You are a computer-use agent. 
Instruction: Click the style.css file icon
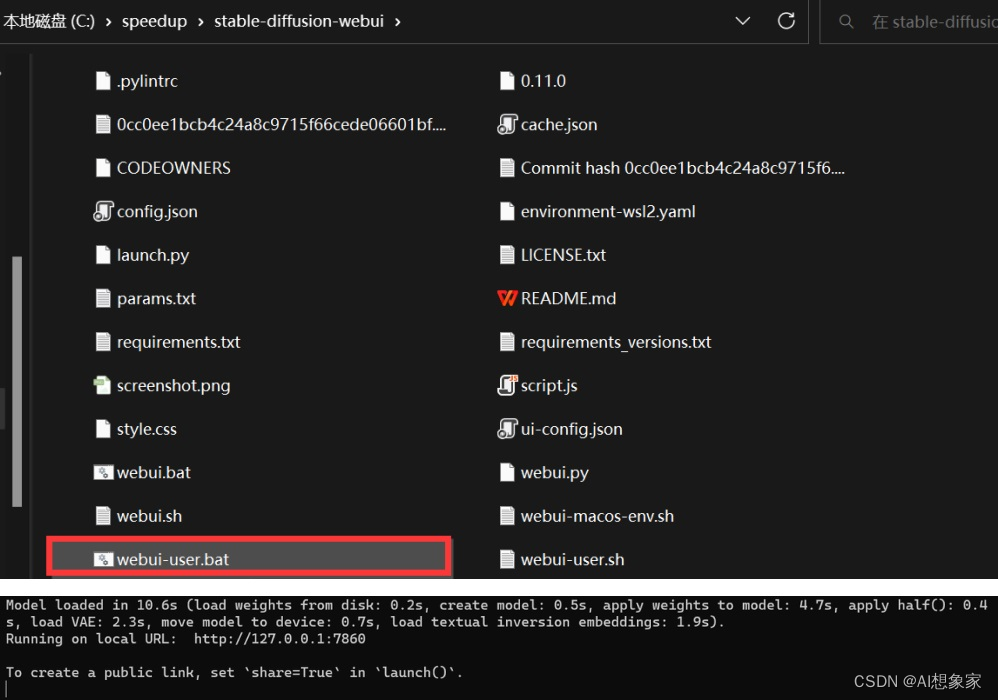[102, 429]
